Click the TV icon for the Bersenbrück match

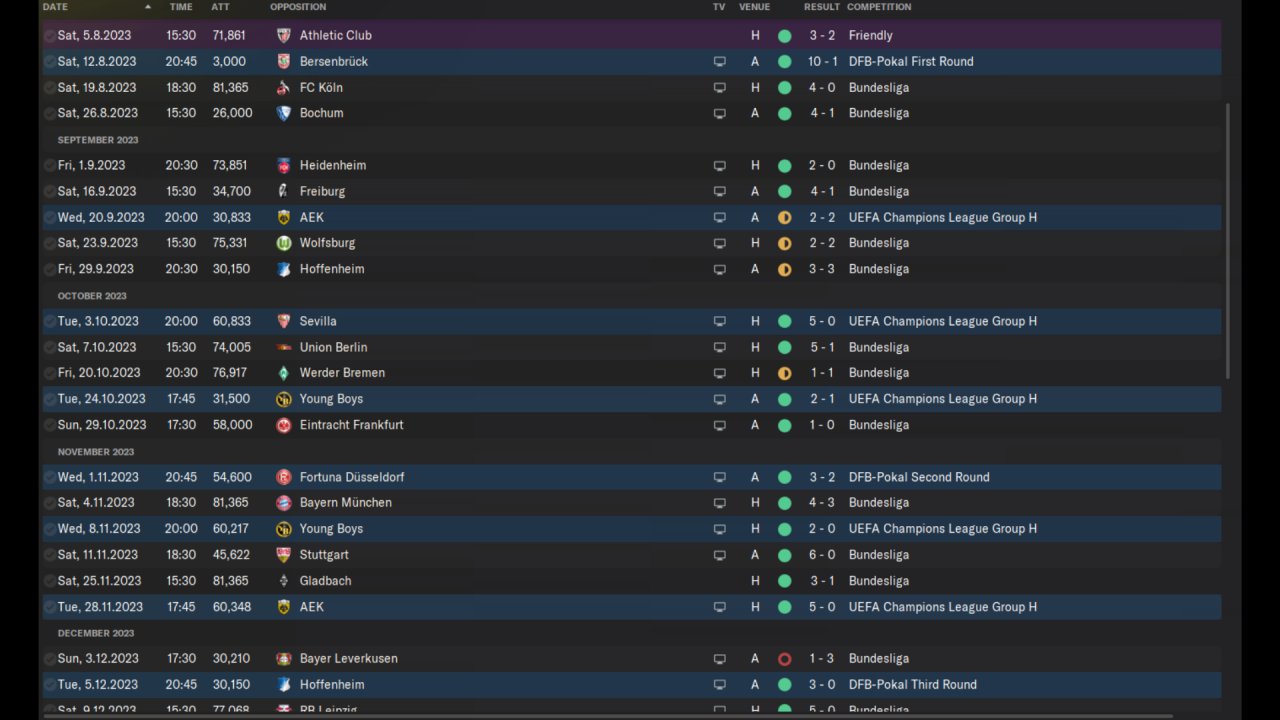[x=719, y=62]
